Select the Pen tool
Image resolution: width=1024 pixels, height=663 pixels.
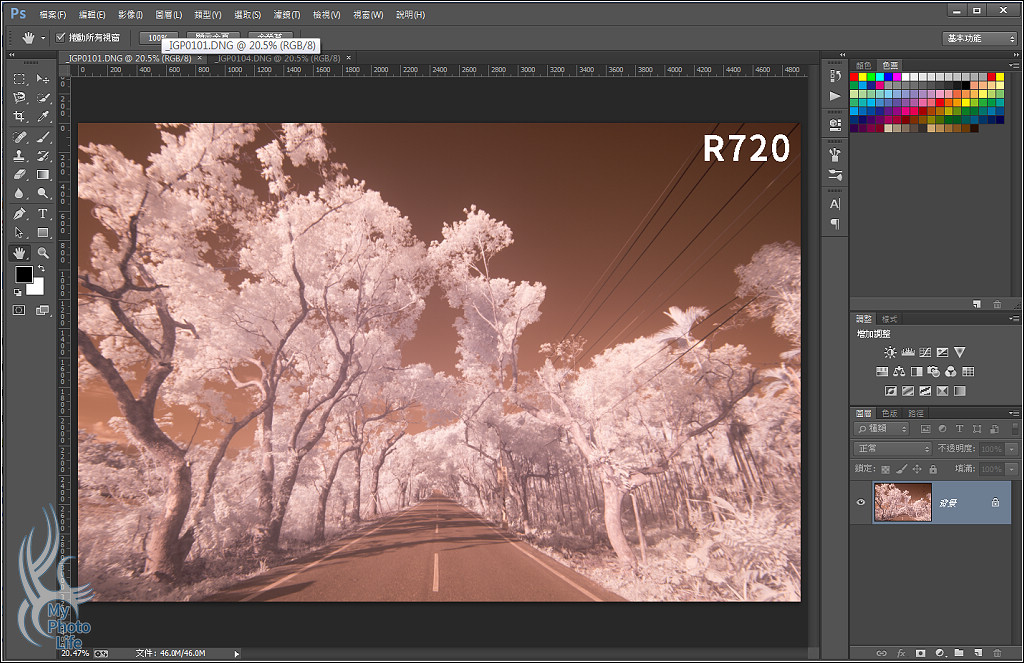(x=19, y=214)
